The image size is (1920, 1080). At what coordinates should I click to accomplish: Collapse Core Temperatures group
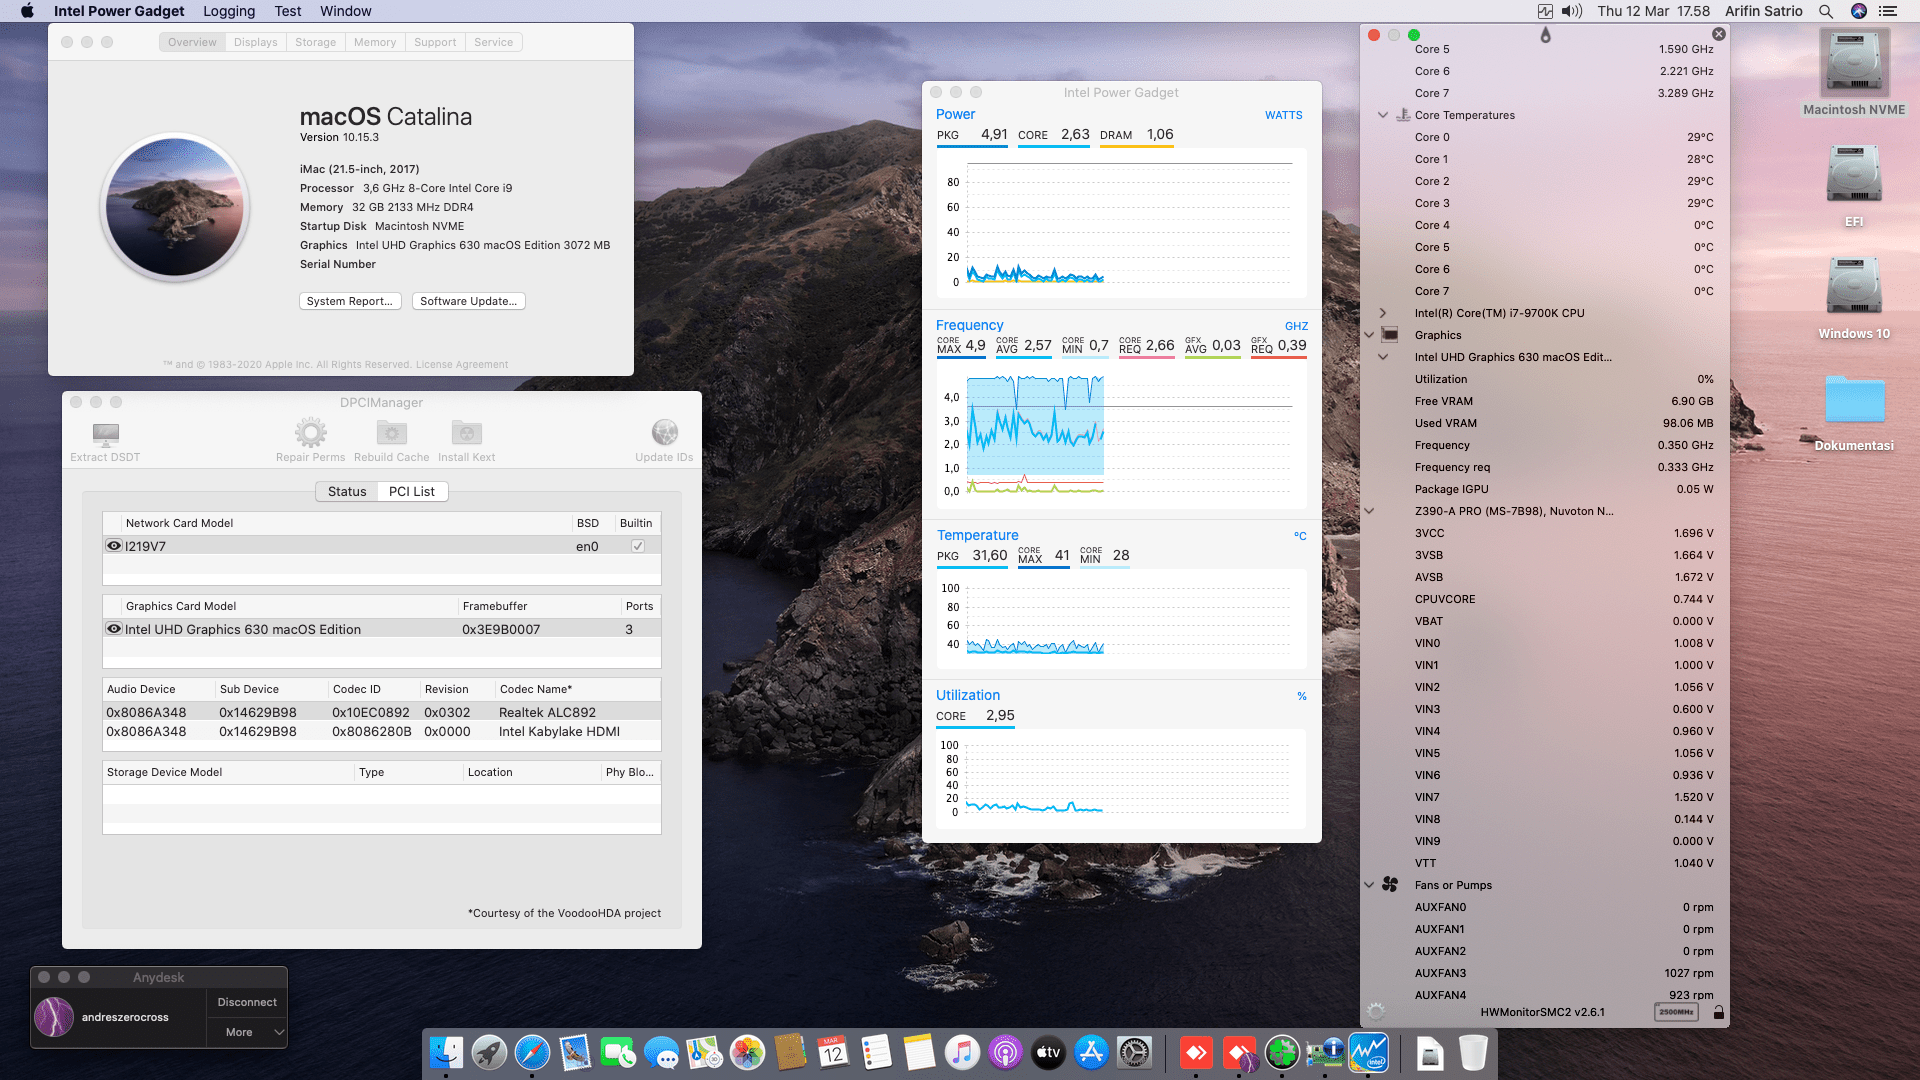(x=1383, y=115)
